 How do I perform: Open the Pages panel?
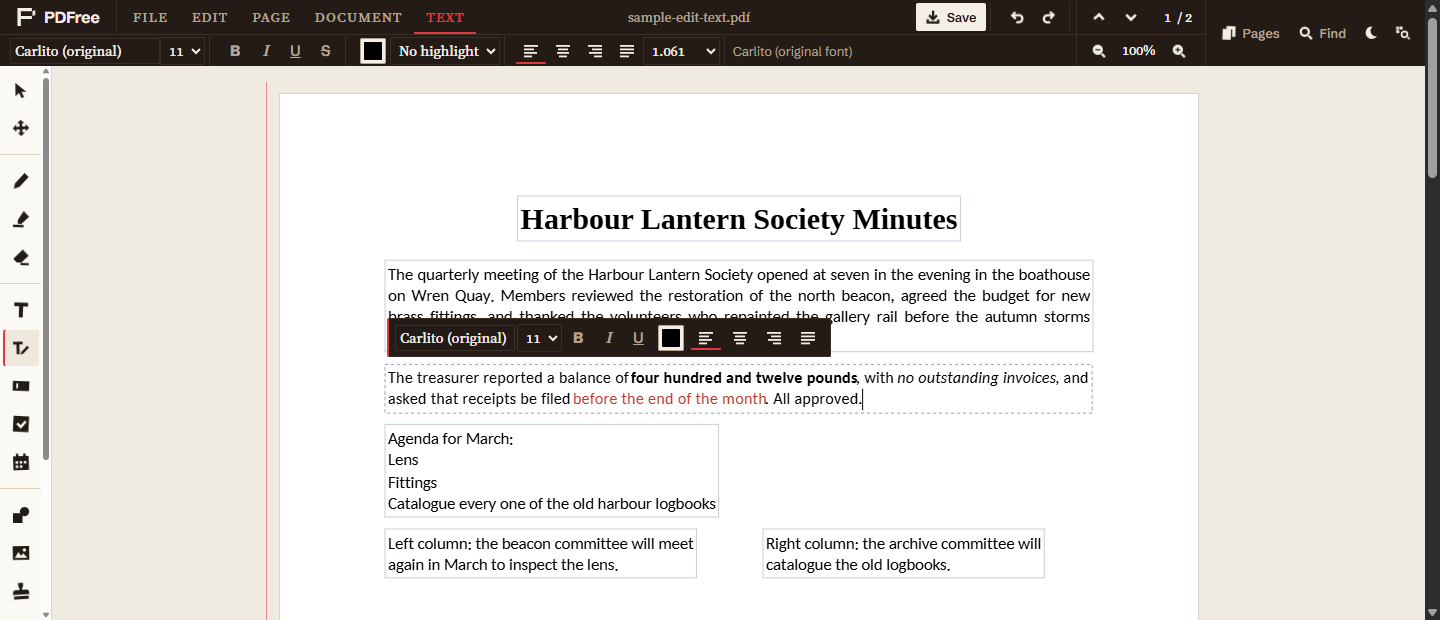(1251, 33)
